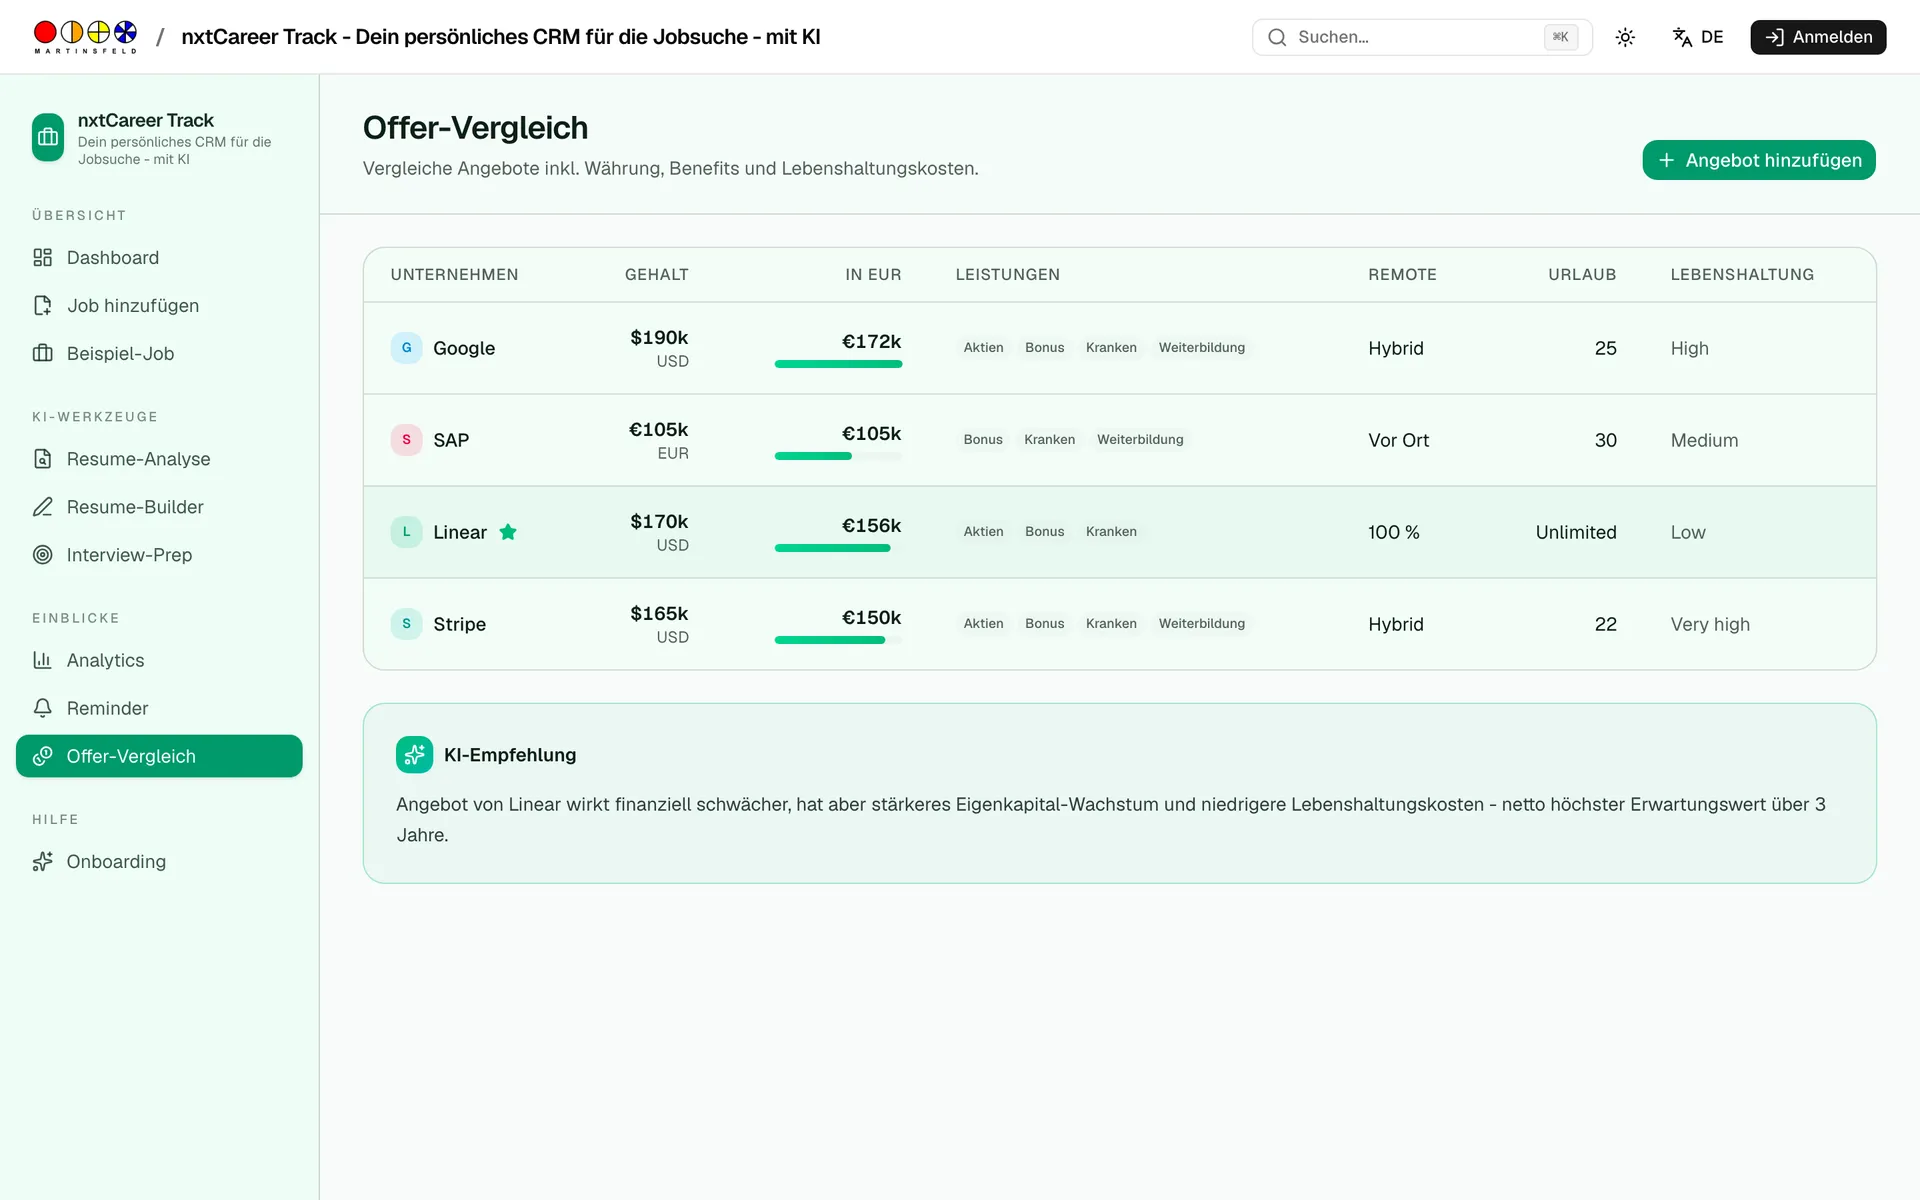
Task: Click inside the Suchen search field
Action: [x=1422, y=37]
